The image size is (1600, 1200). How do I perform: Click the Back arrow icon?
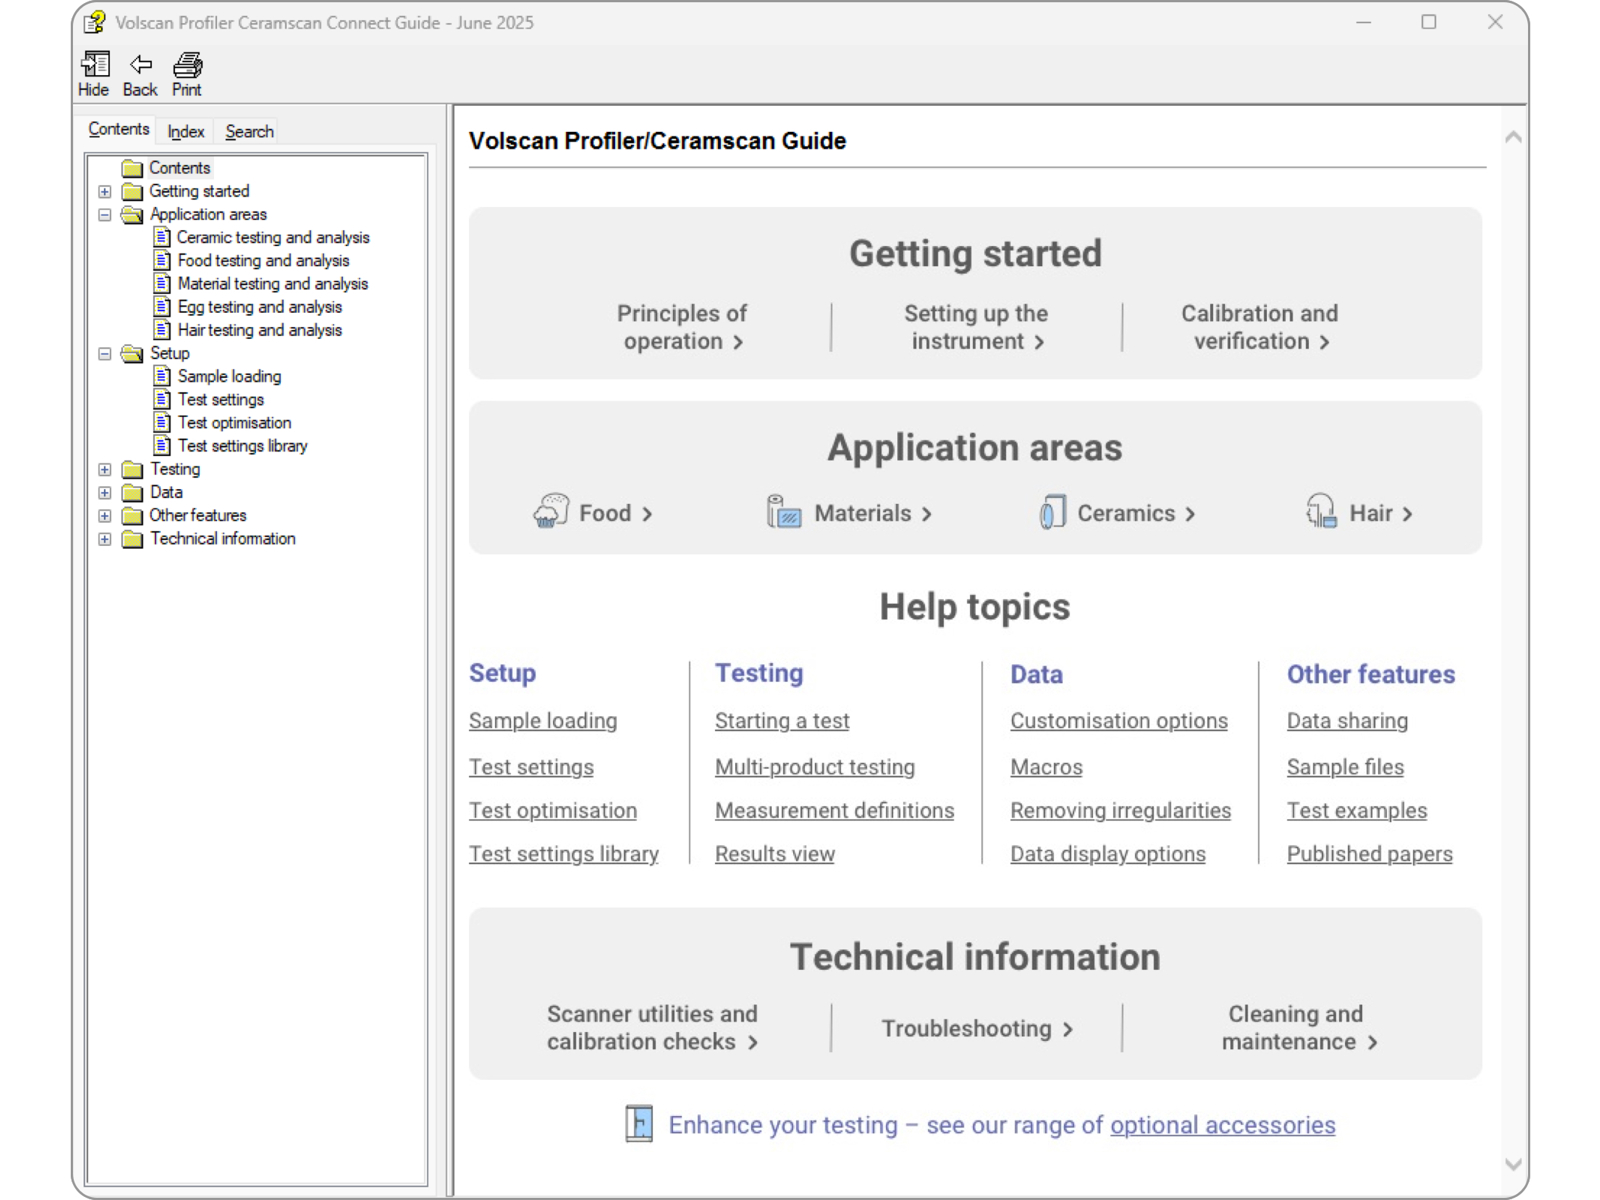[x=141, y=65]
